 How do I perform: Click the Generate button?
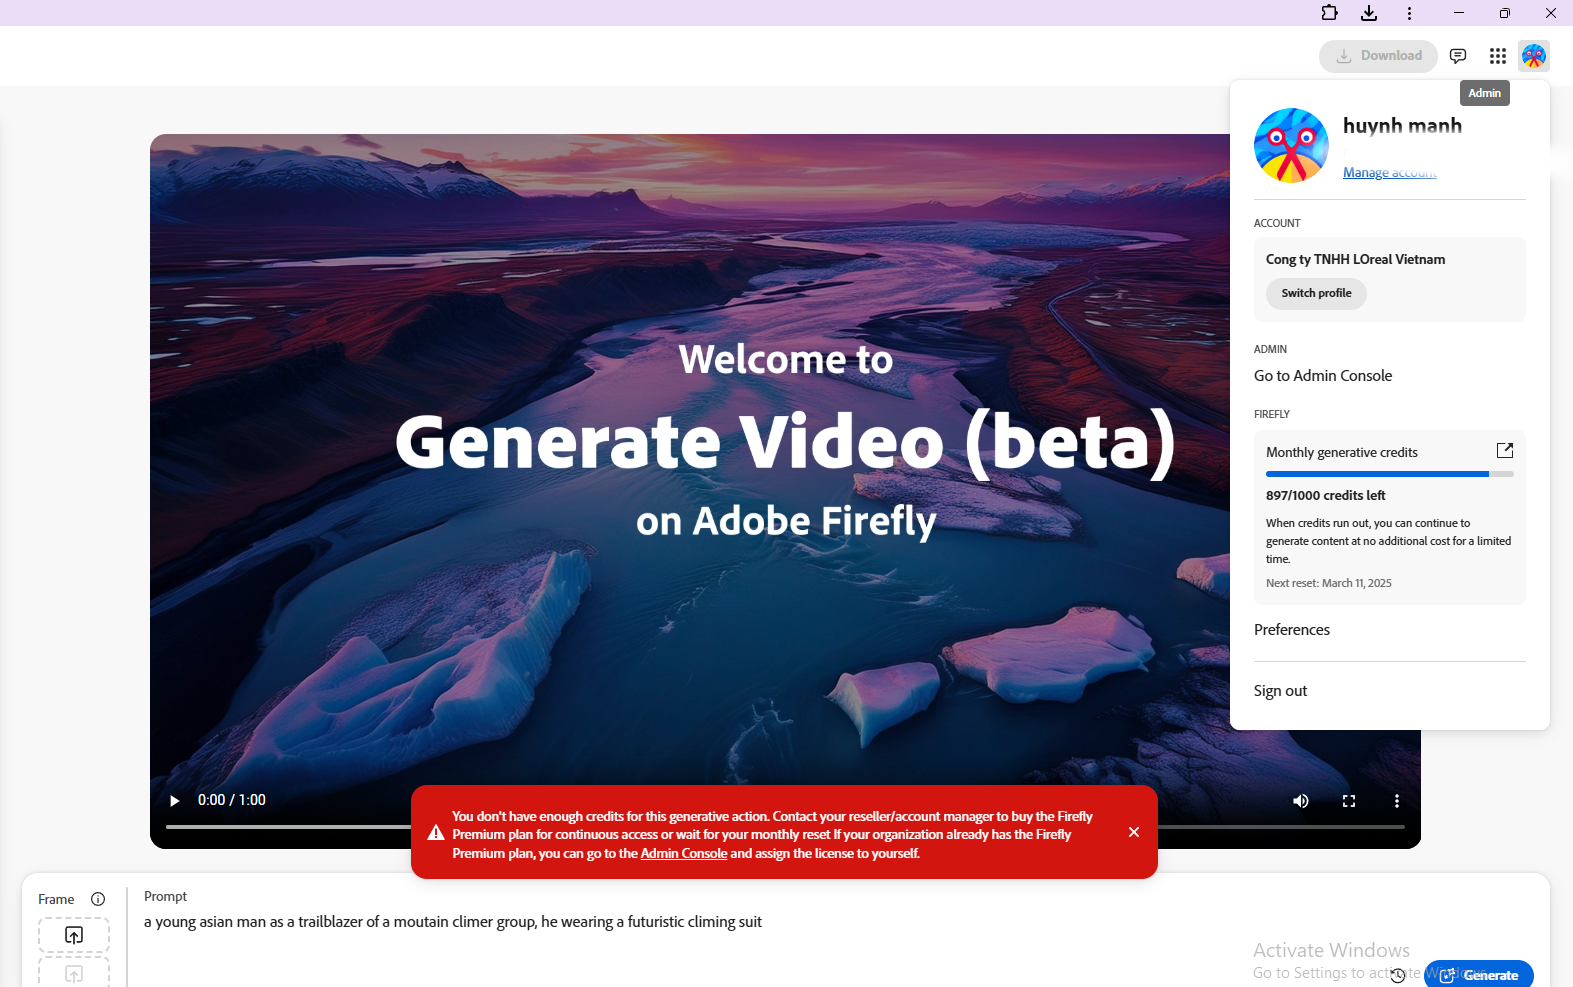(1479, 975)
